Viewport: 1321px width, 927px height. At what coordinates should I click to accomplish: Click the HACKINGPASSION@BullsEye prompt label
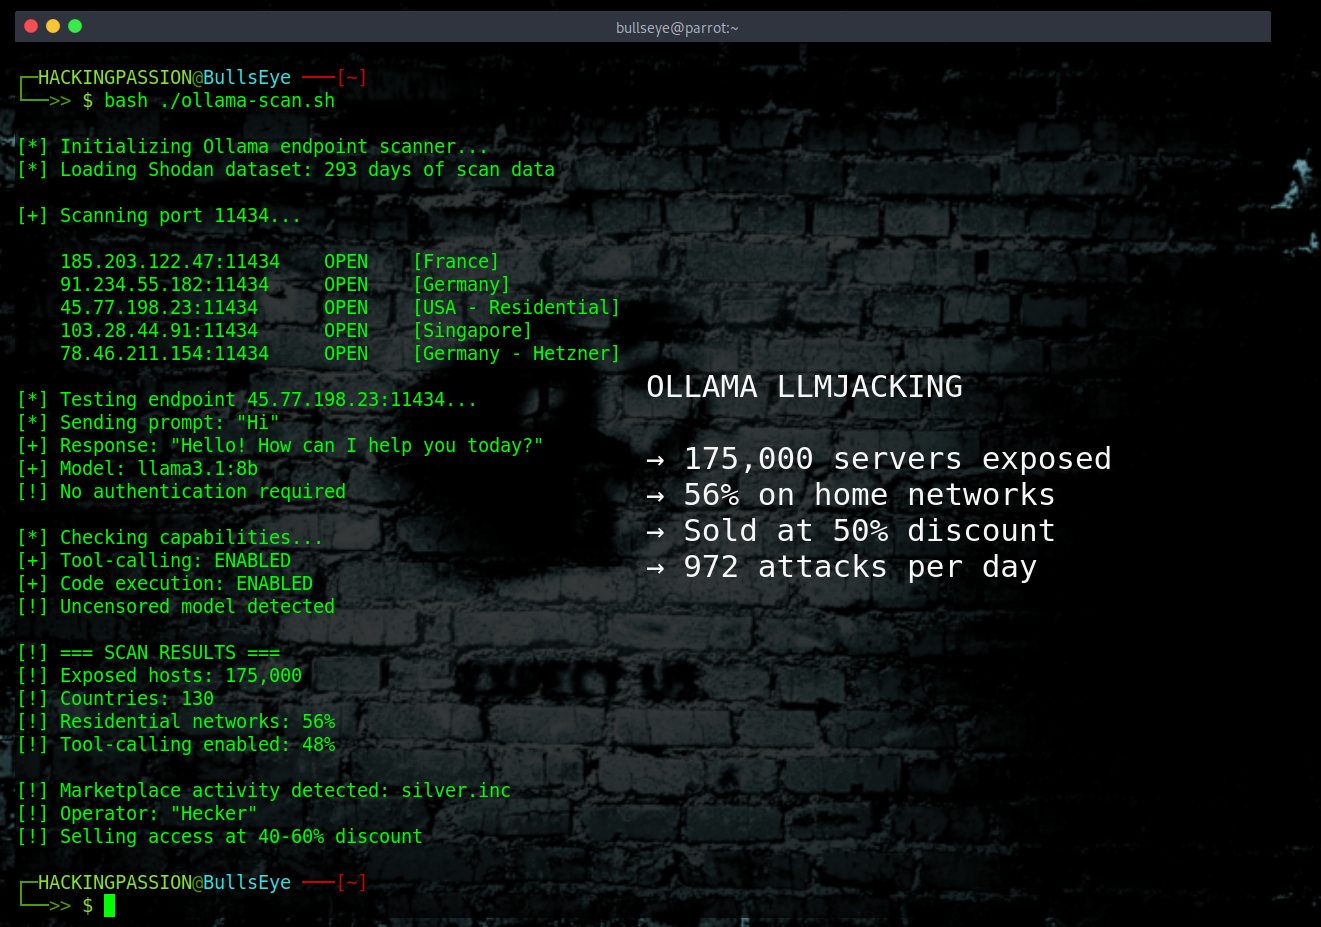(x=160, y=77)
